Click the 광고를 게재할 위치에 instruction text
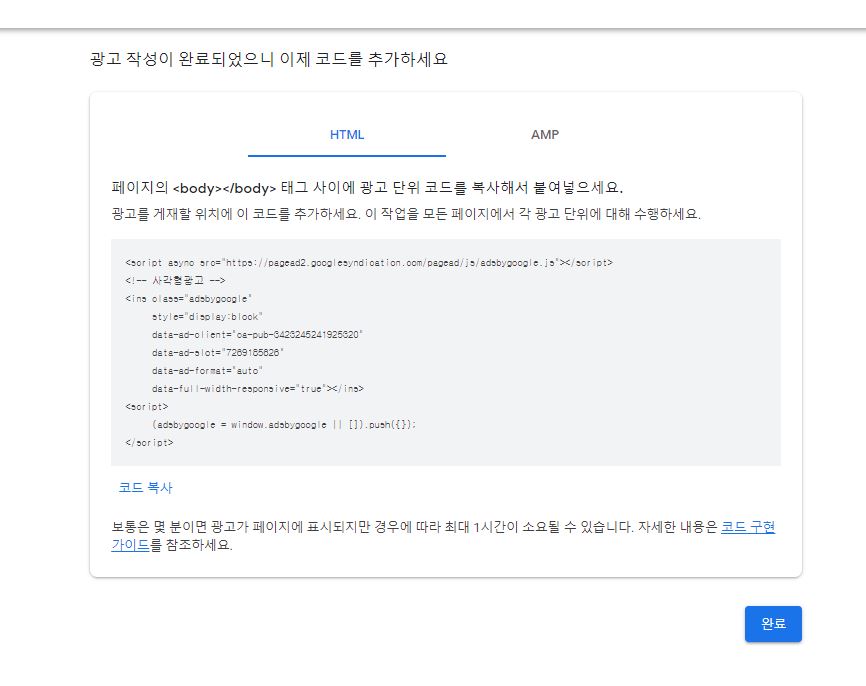 (x=406, y=214)
